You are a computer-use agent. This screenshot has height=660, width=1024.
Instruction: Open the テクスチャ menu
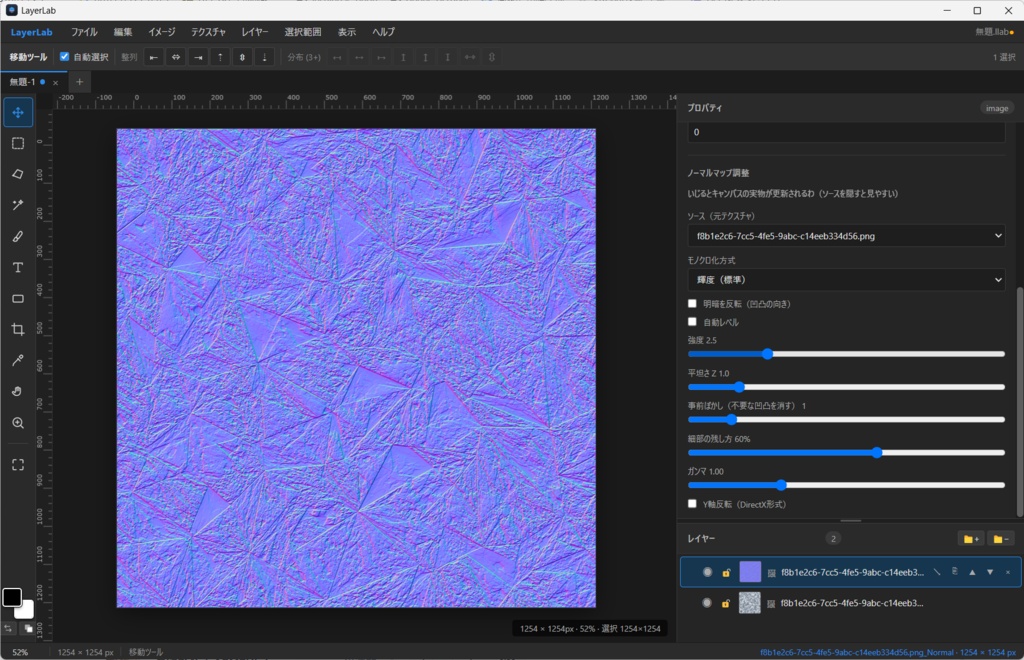208,32
